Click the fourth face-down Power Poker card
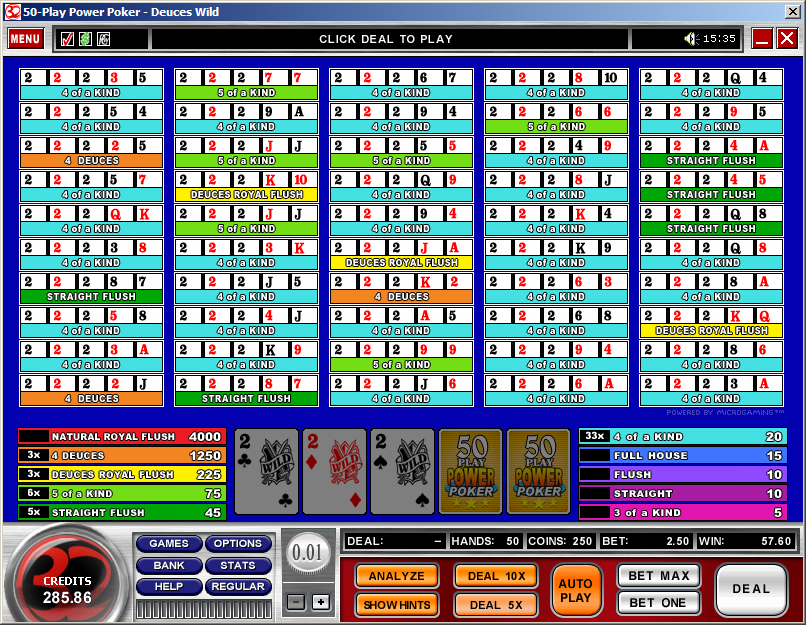The width and height of the screenshot is (806, 625). click(x=470, y=471)
